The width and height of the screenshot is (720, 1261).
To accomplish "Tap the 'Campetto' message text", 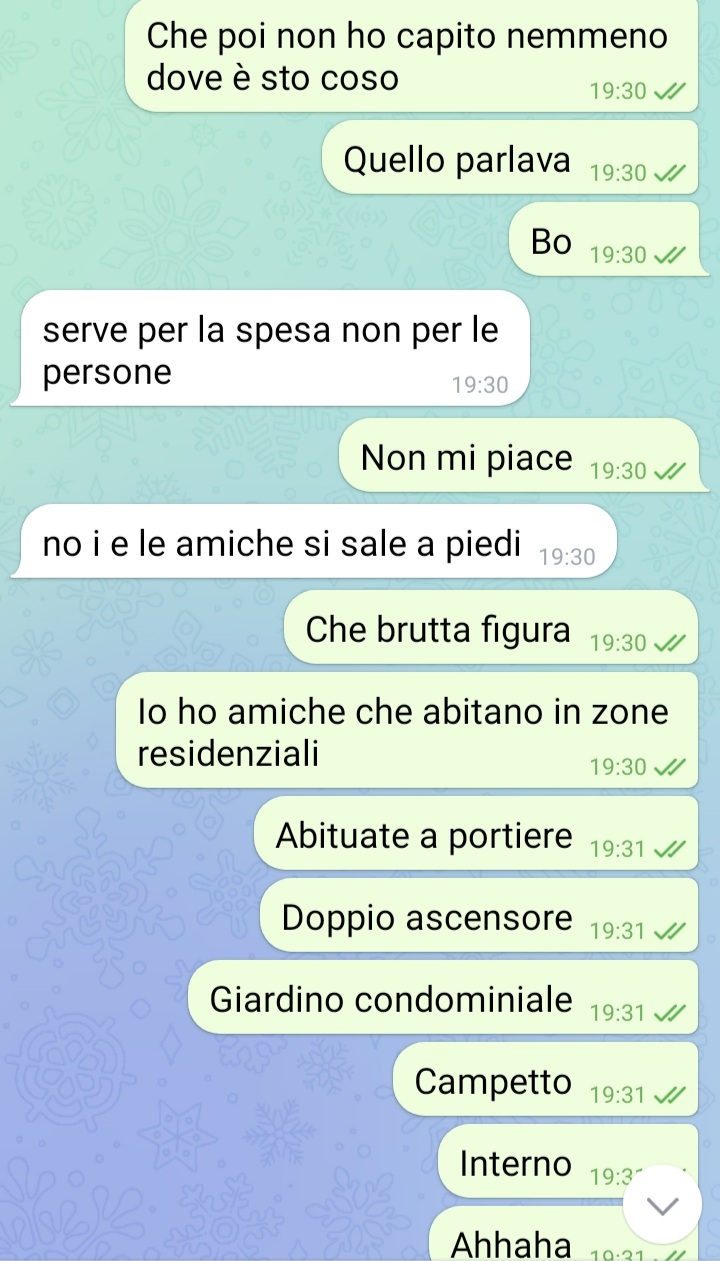I will pyautogui.click(x=494, y=1081).
